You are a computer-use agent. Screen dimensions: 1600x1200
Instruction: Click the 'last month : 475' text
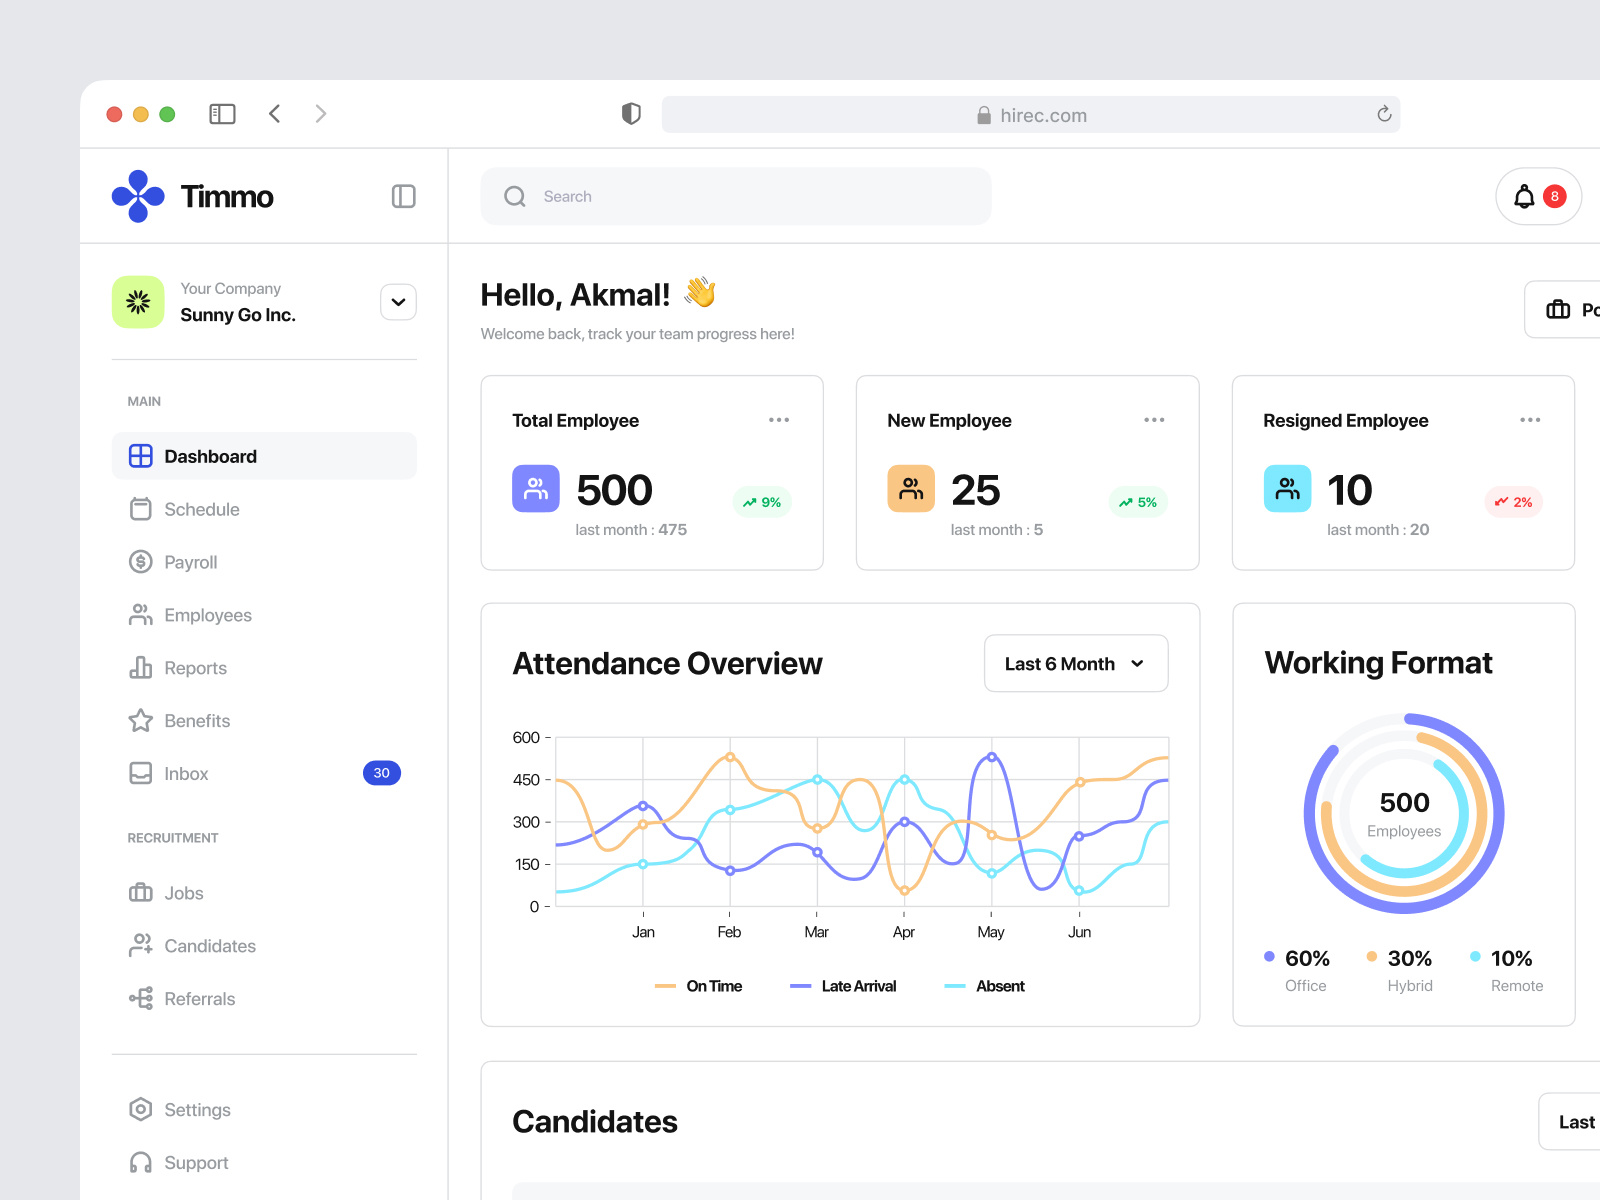click(631, 530)
